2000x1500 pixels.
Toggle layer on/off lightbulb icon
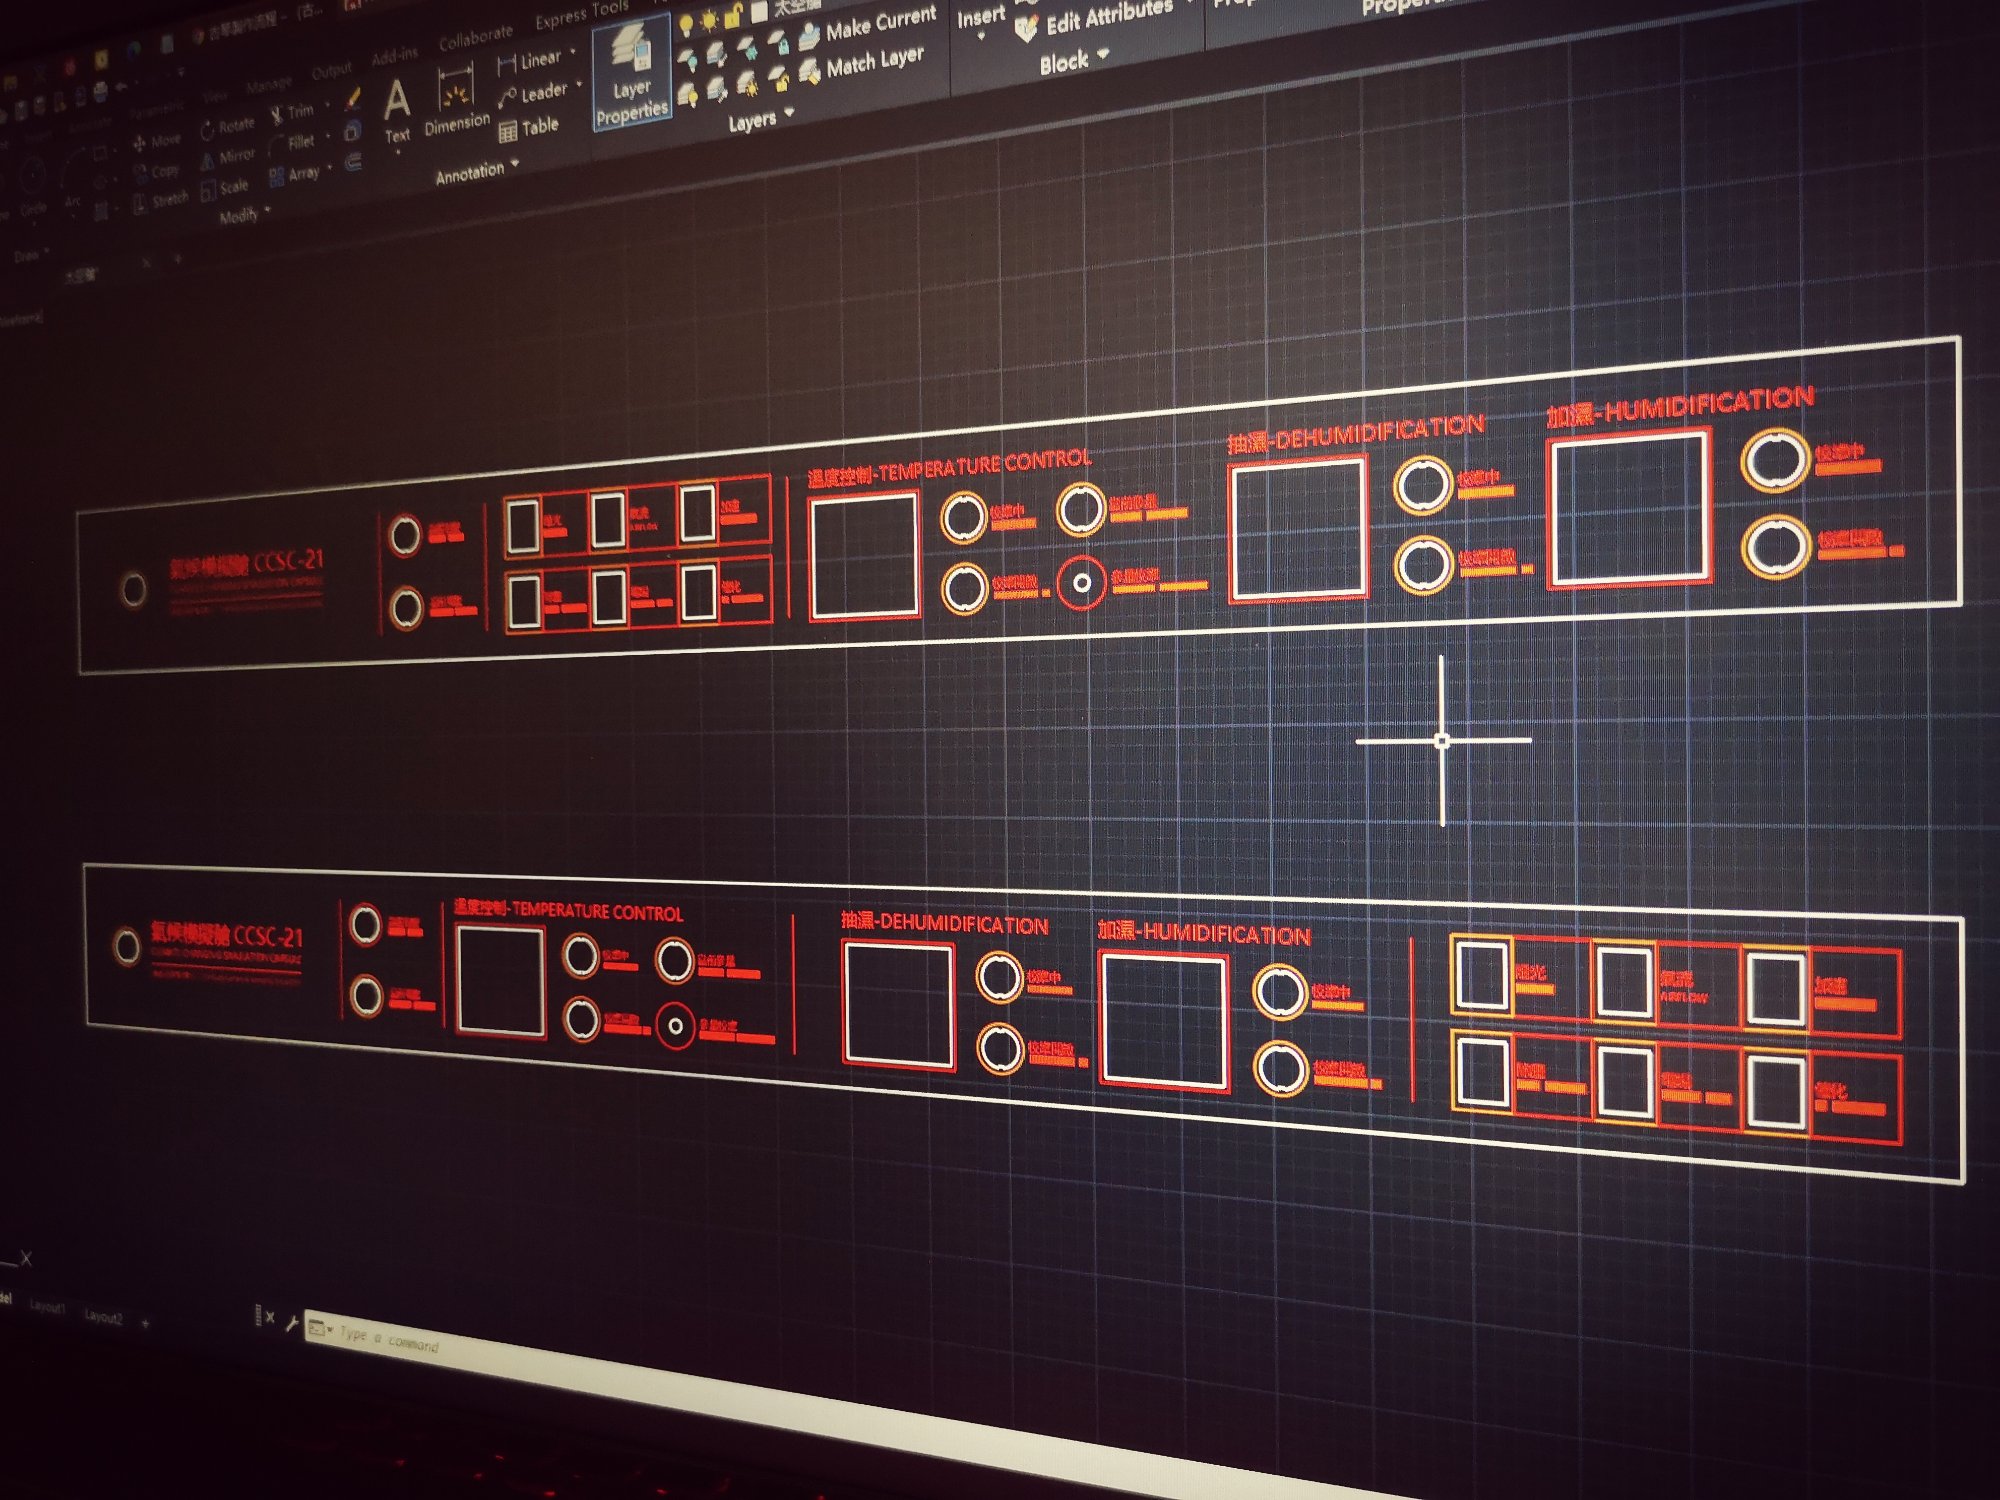[x=686, y=24]
